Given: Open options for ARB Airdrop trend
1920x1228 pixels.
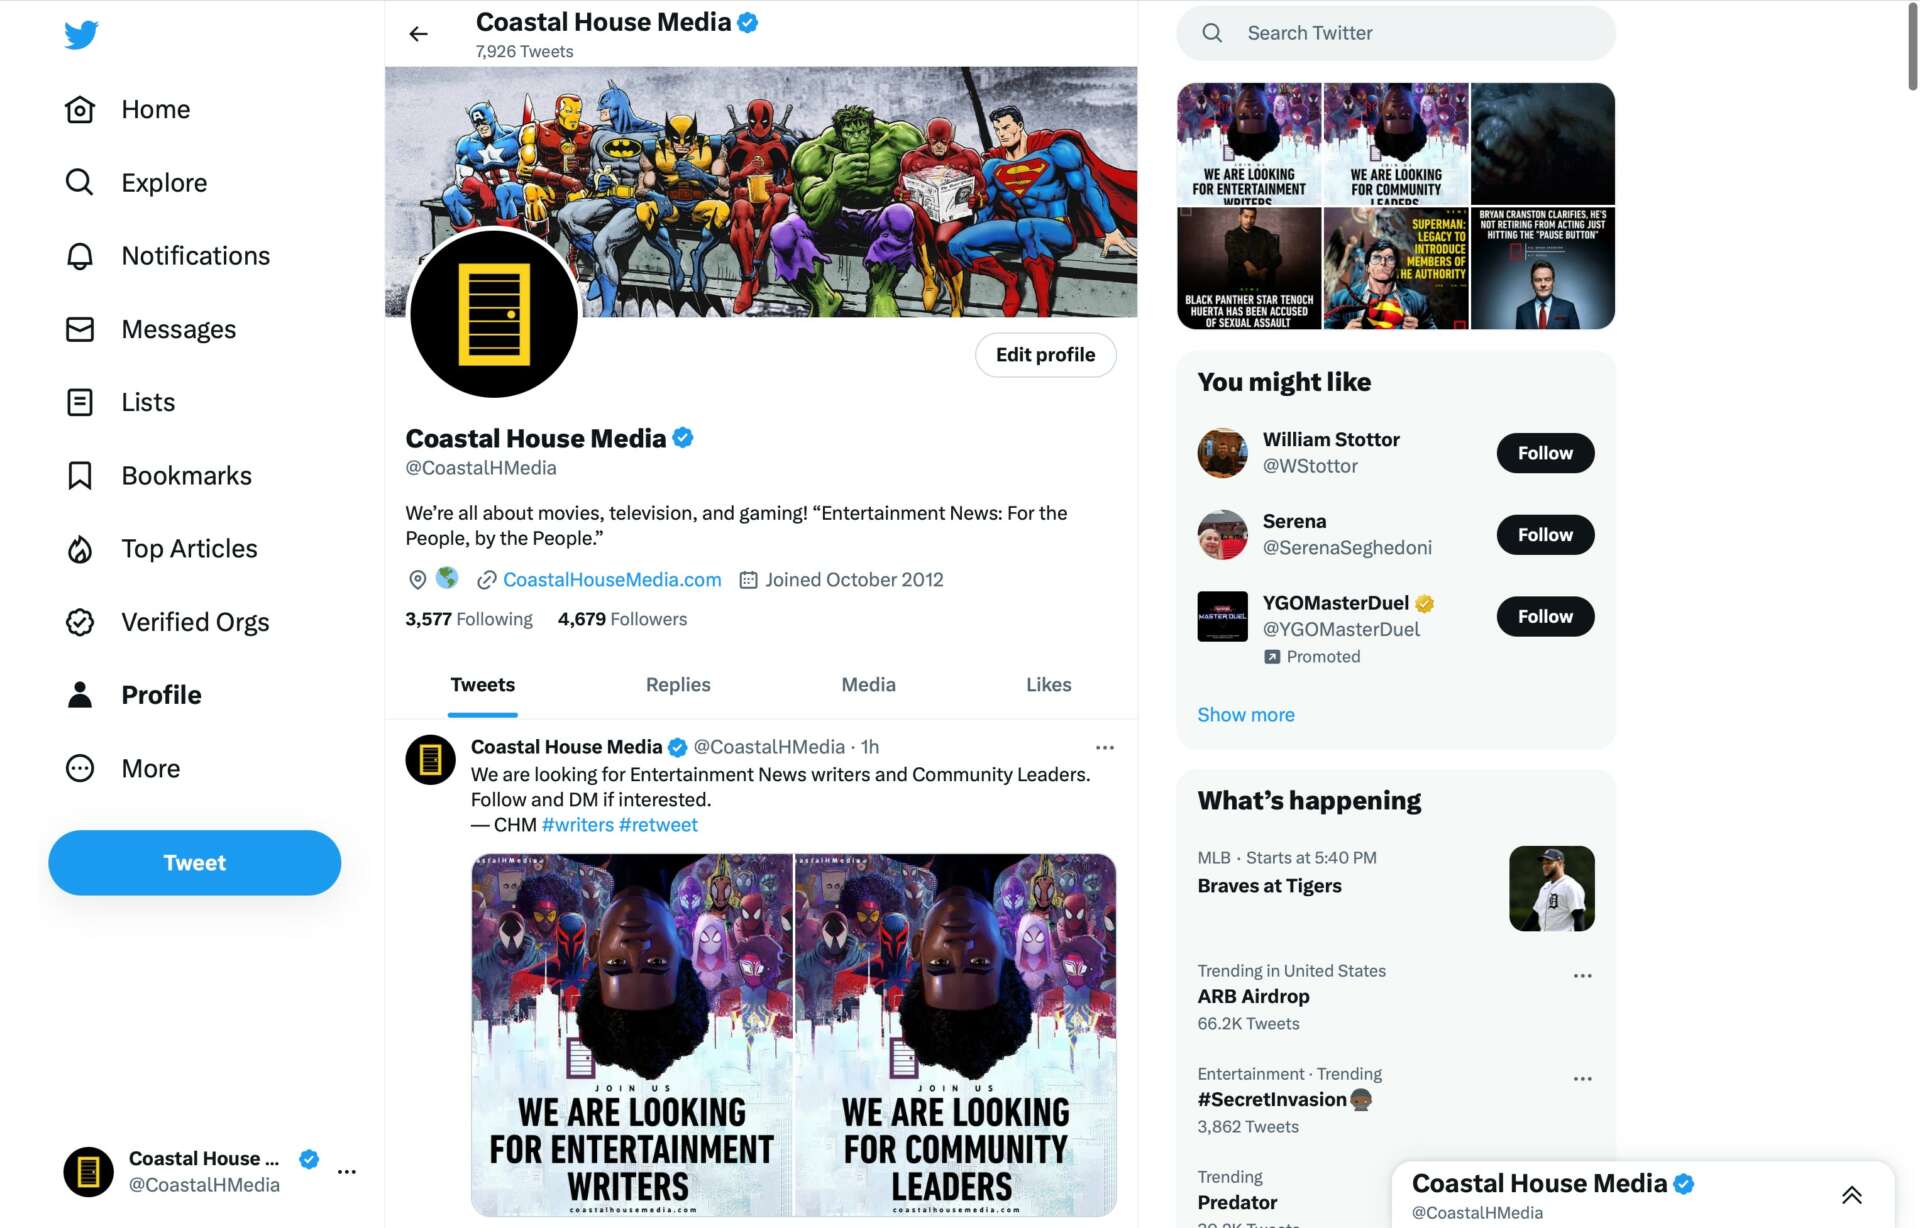Looking at the screenshot, I should pyautogui.click(x=1582, y=975).
